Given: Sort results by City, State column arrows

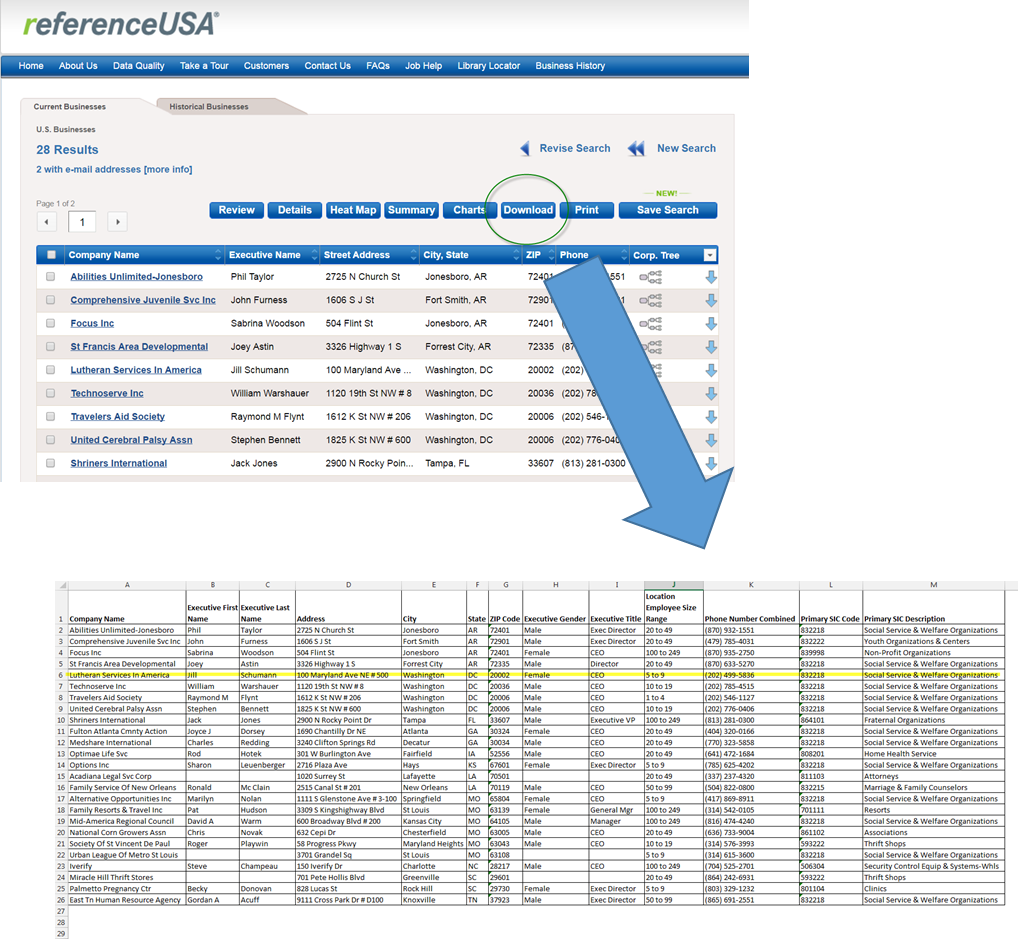Looking at the screenshot, I should 513,255.
